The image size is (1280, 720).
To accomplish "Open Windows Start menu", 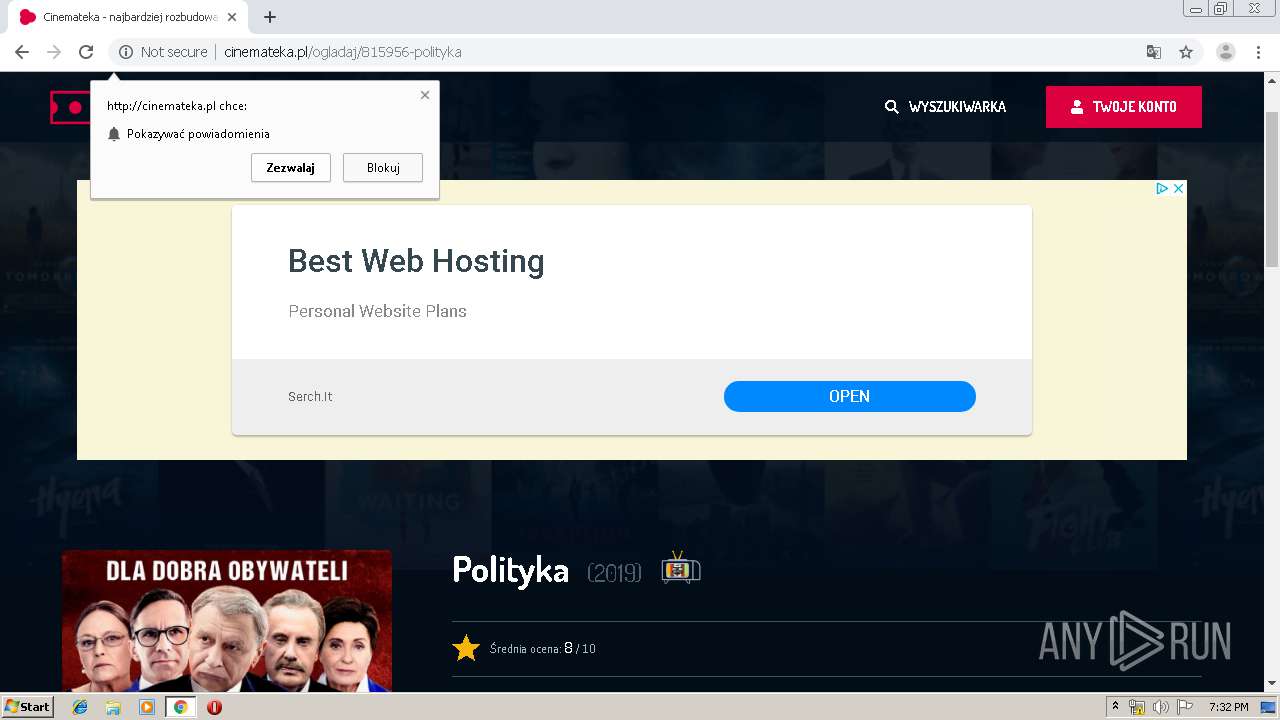I will (x=28, y=707).
